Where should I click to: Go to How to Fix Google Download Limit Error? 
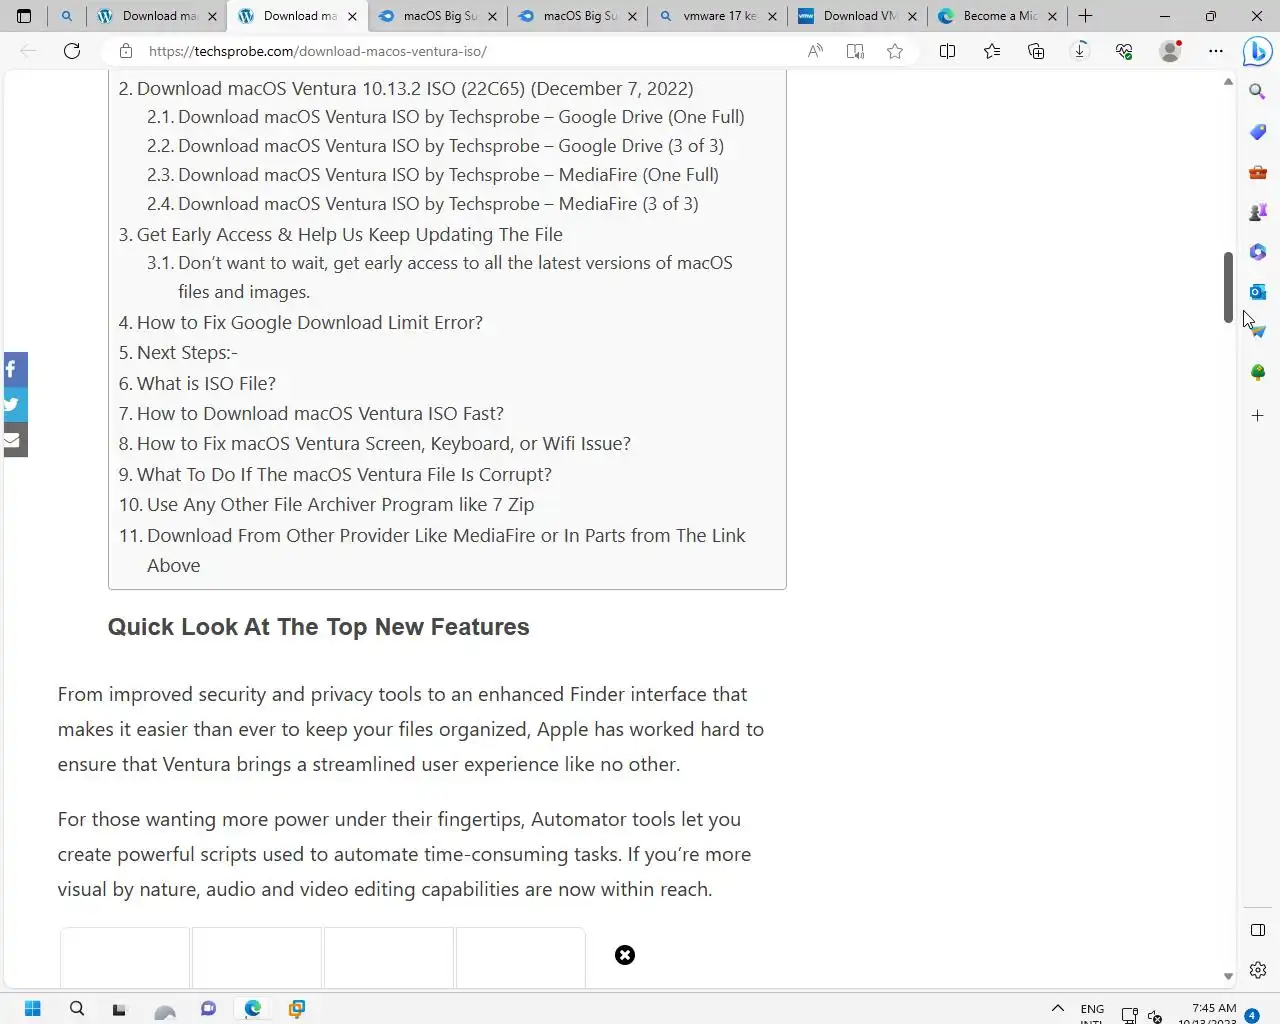click(310, 323)
